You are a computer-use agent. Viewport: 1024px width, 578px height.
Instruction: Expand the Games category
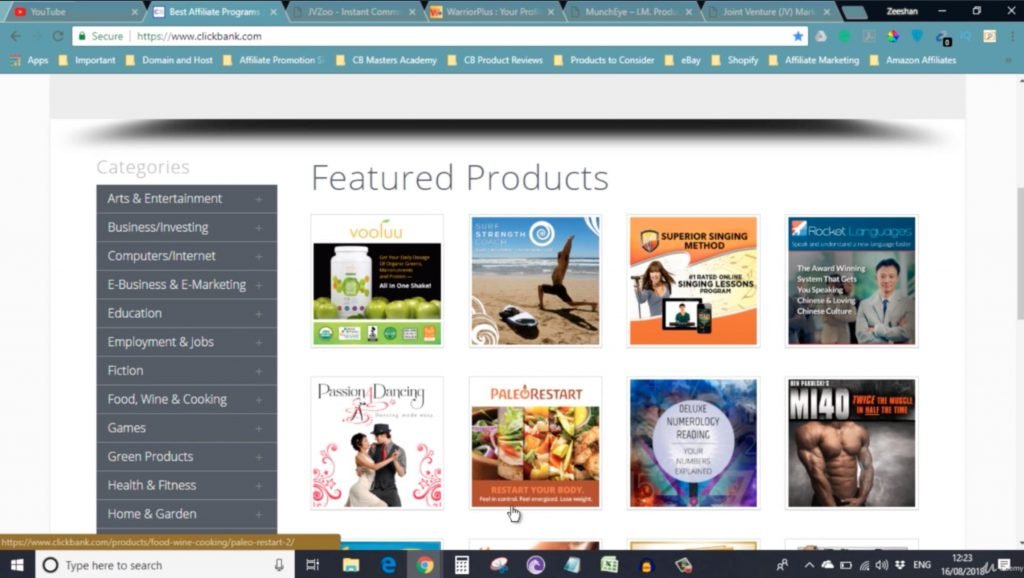(259, 428)
